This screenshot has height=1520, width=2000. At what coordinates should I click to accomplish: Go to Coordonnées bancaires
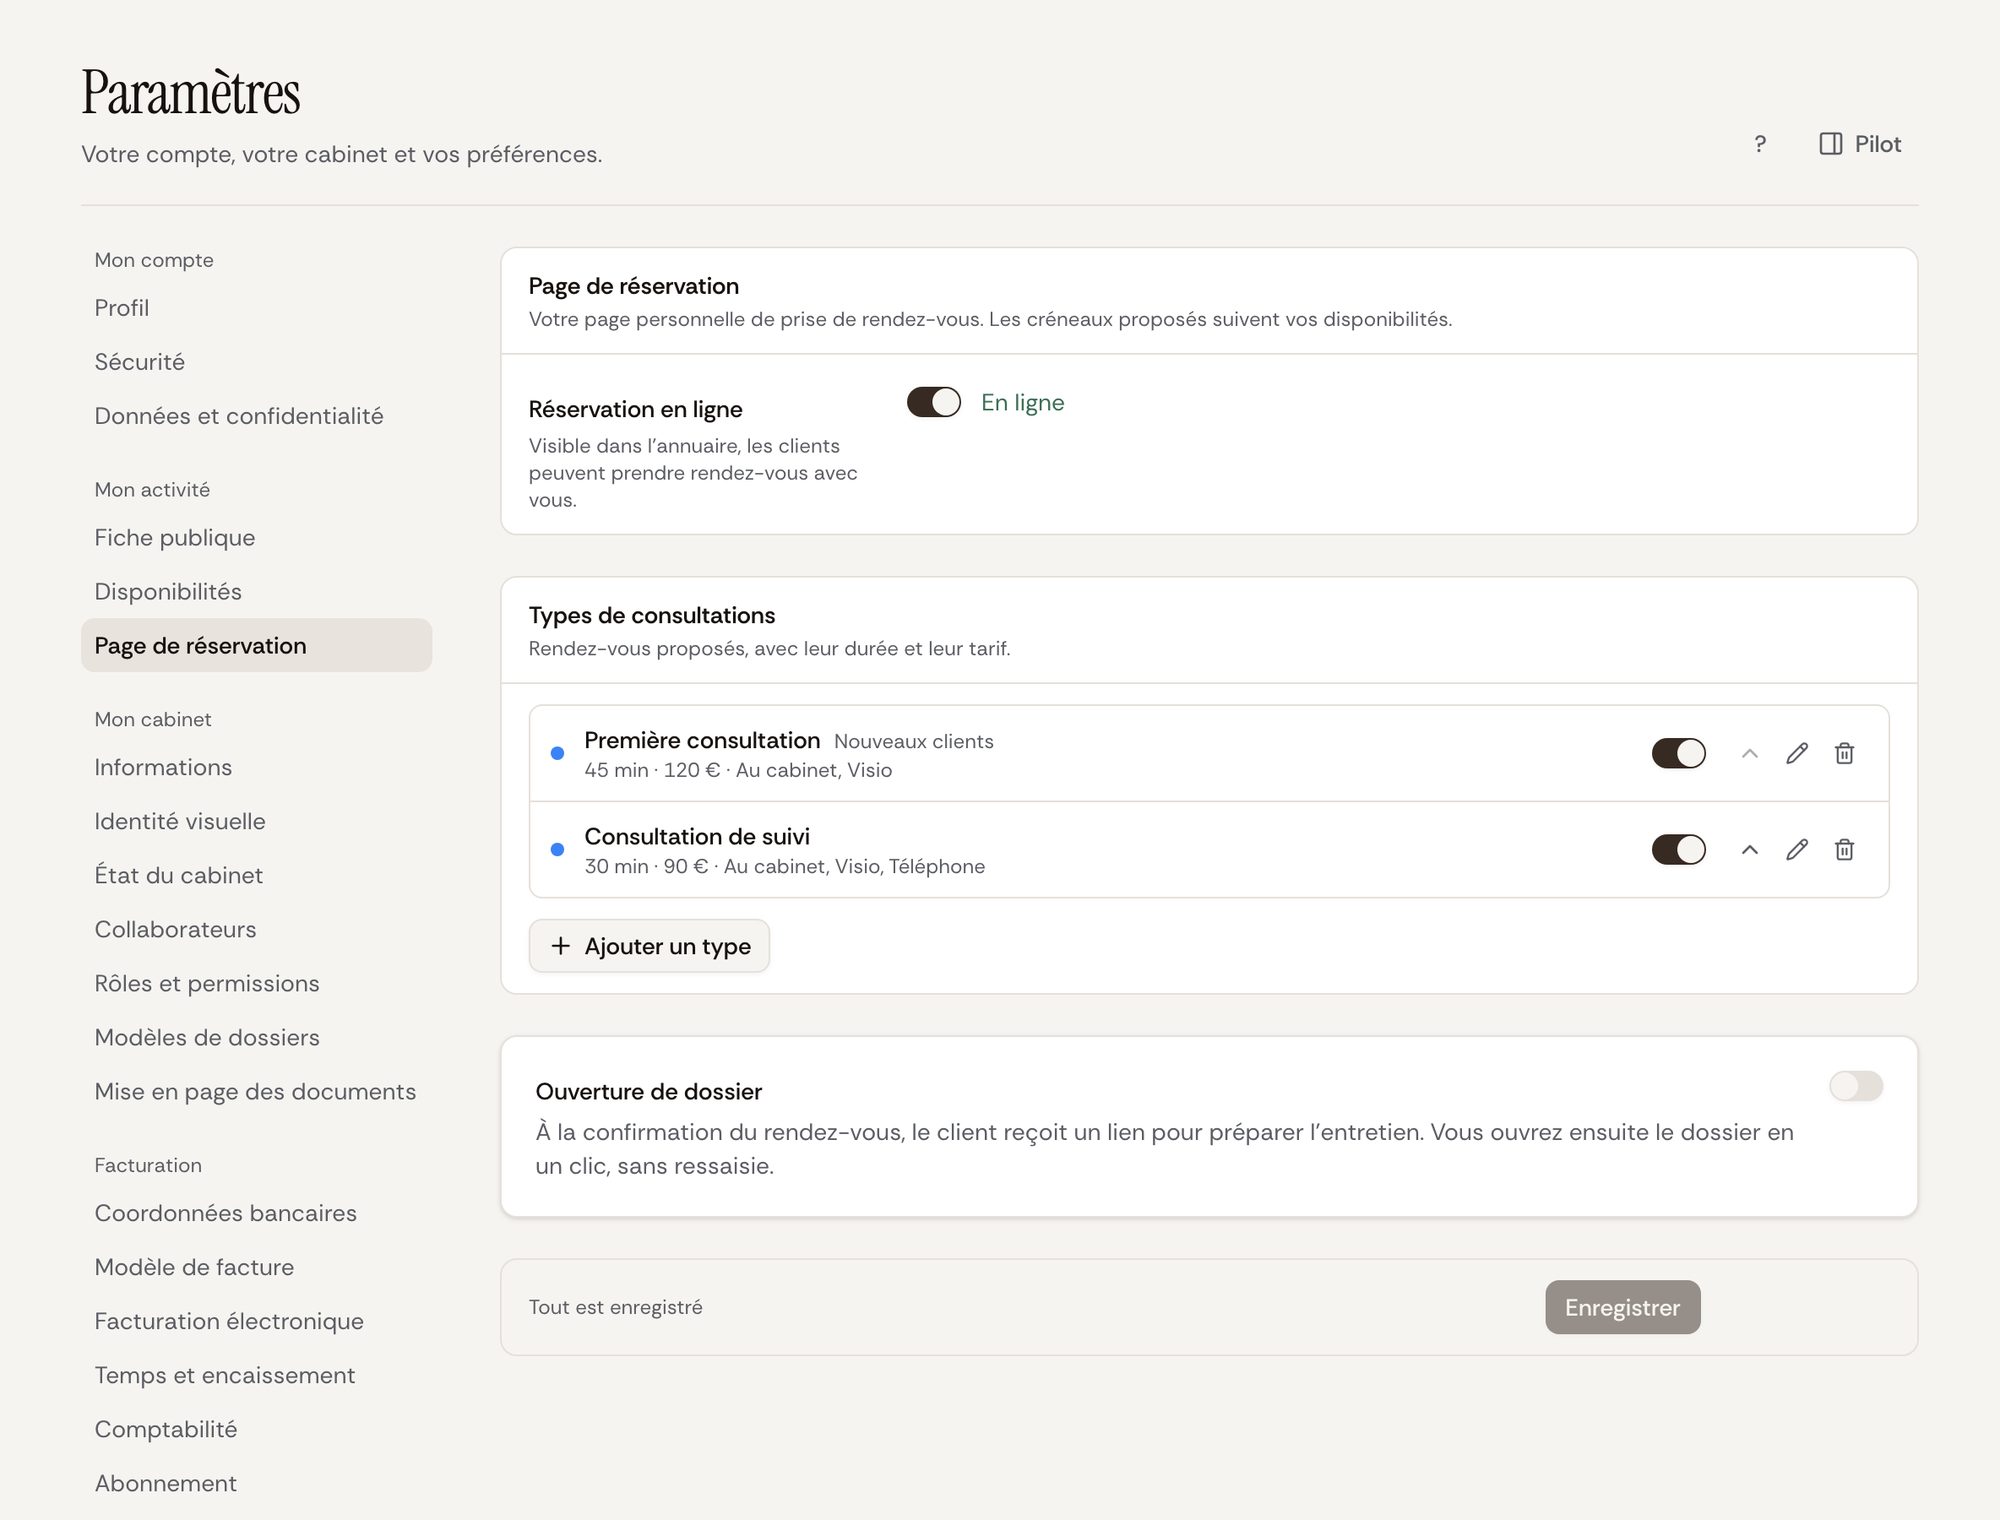(257, 1214)
